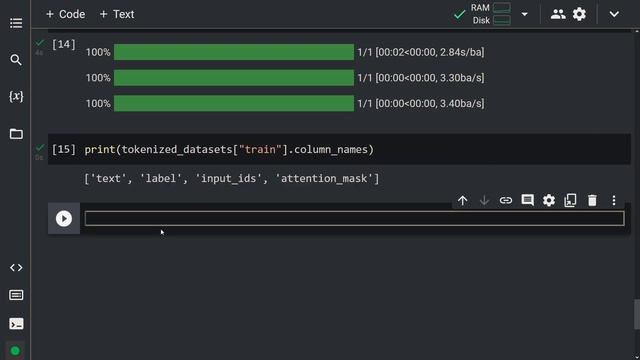Click the column names output list

[x=231, y=178]
